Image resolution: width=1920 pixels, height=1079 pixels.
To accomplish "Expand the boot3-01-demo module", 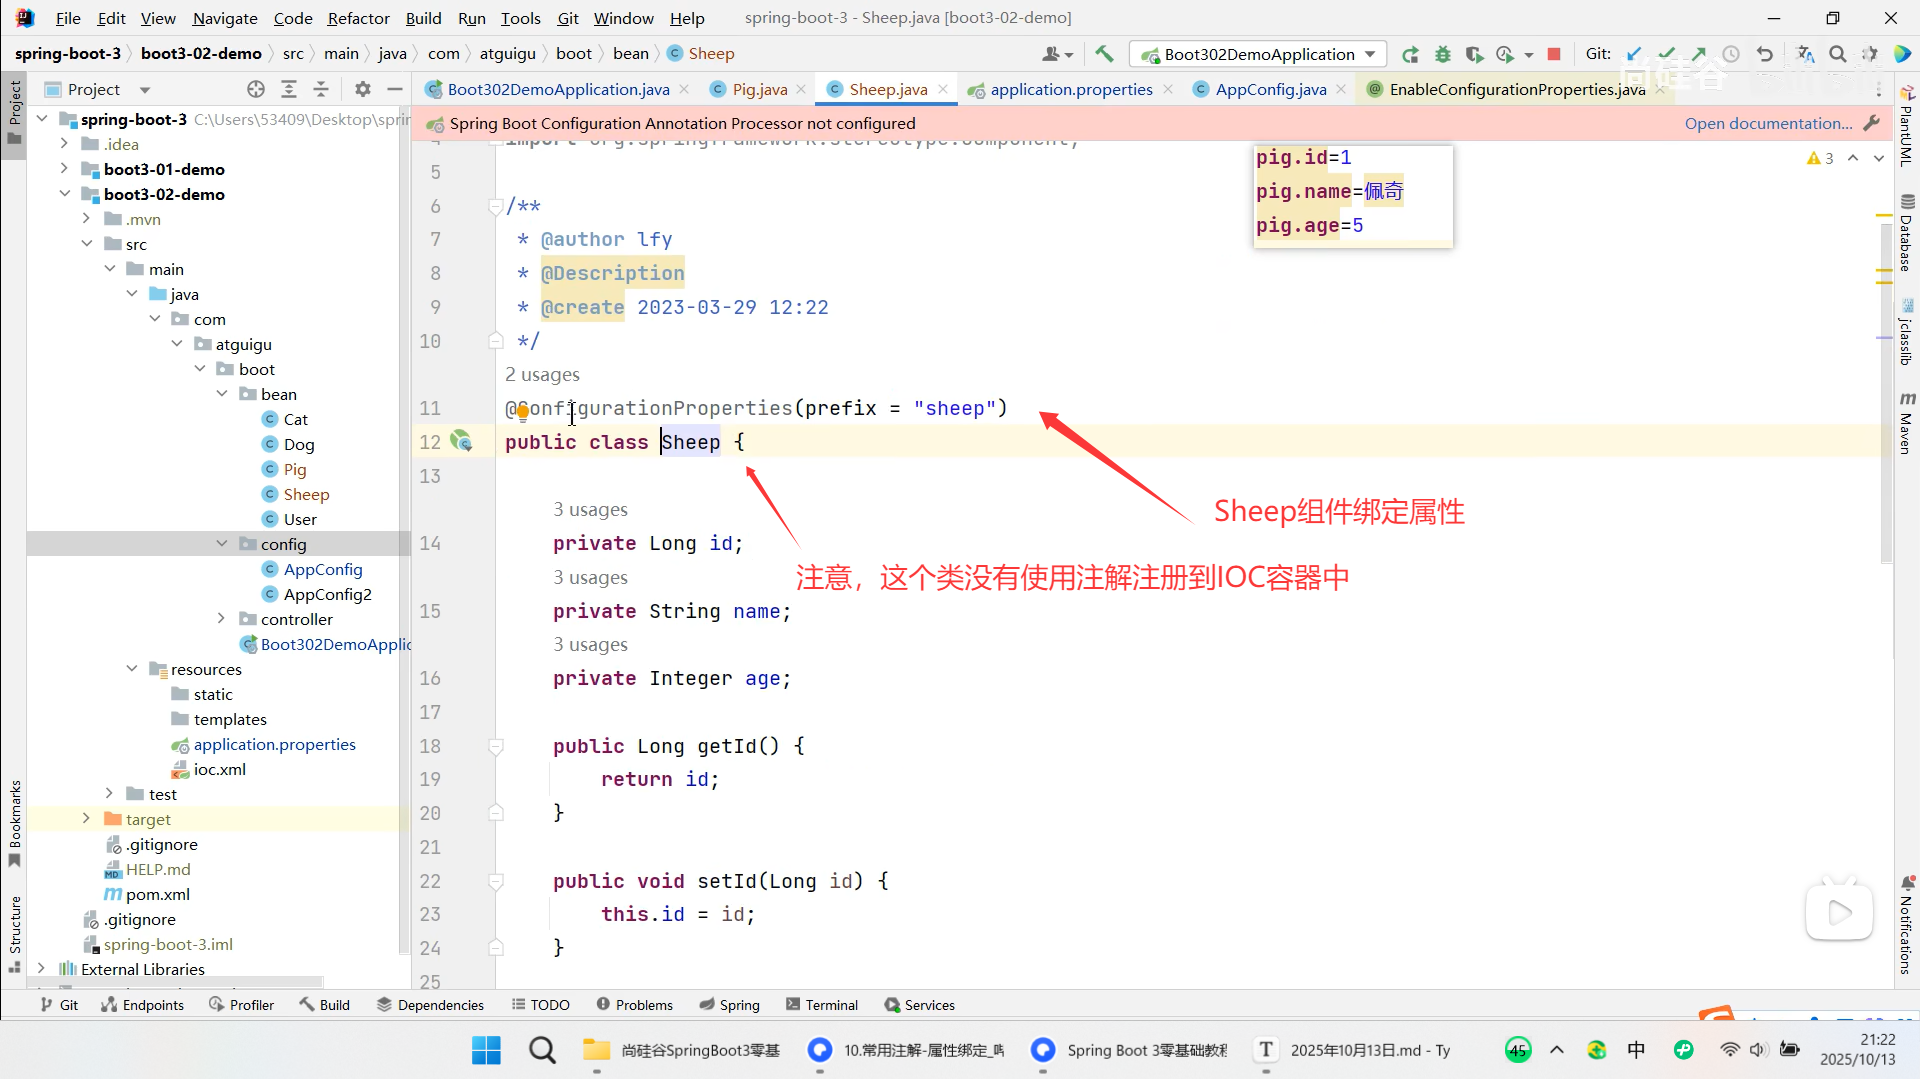I will [64, 169].
